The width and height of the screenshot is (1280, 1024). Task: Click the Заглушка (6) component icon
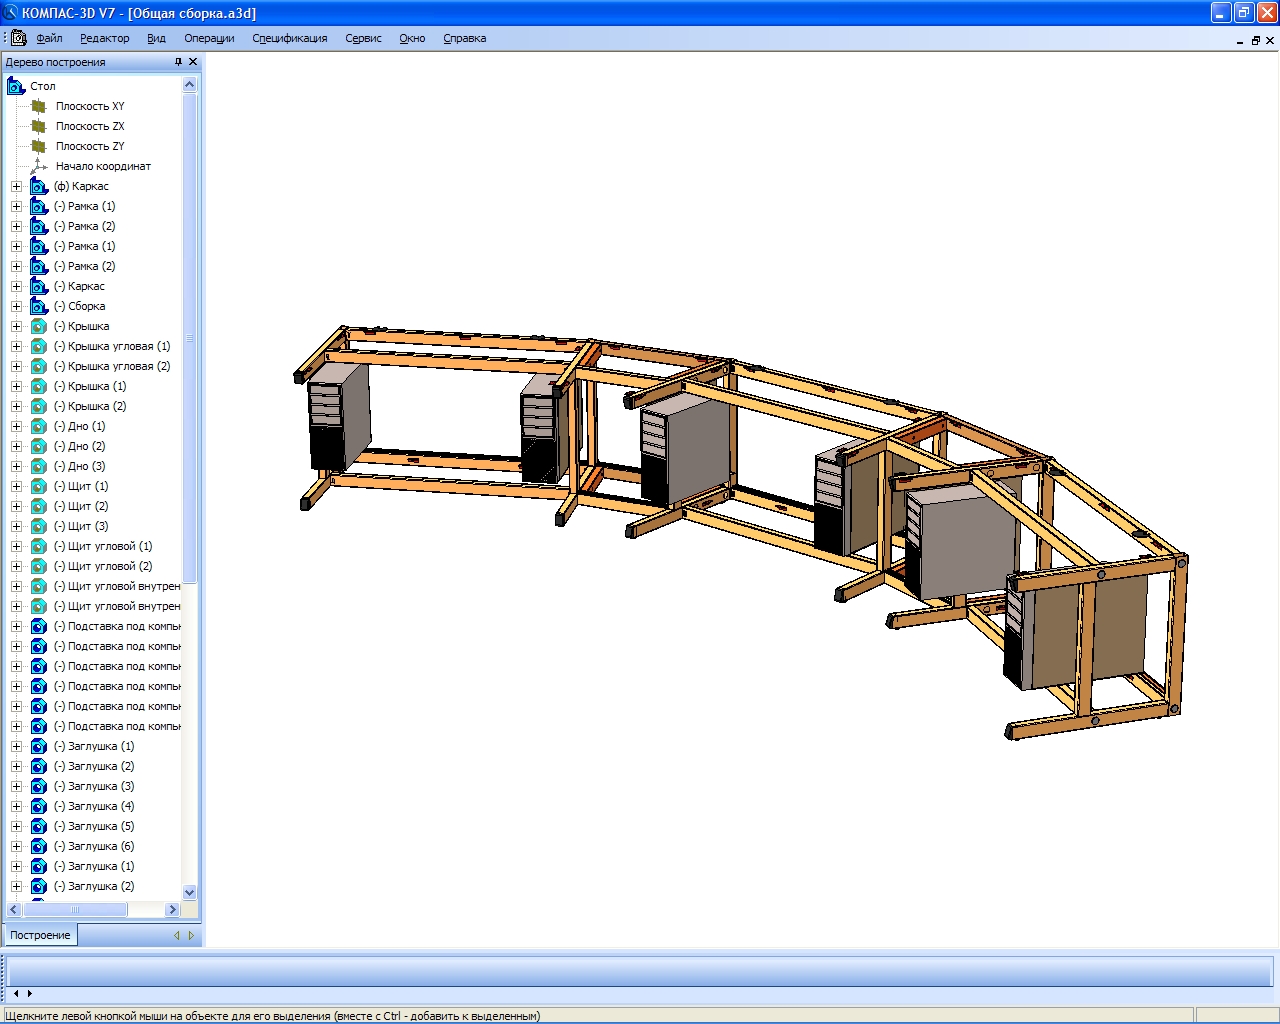pyautogui.click(x=39, y=846)
